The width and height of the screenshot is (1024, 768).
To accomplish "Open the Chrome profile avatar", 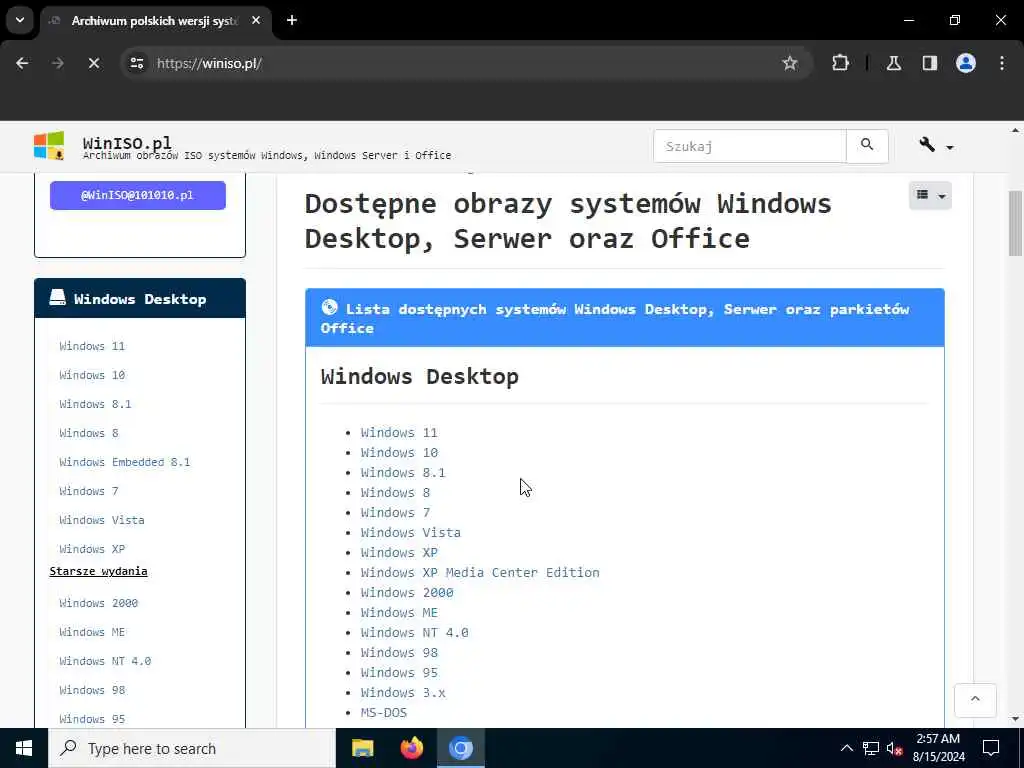I will point(966,63).
